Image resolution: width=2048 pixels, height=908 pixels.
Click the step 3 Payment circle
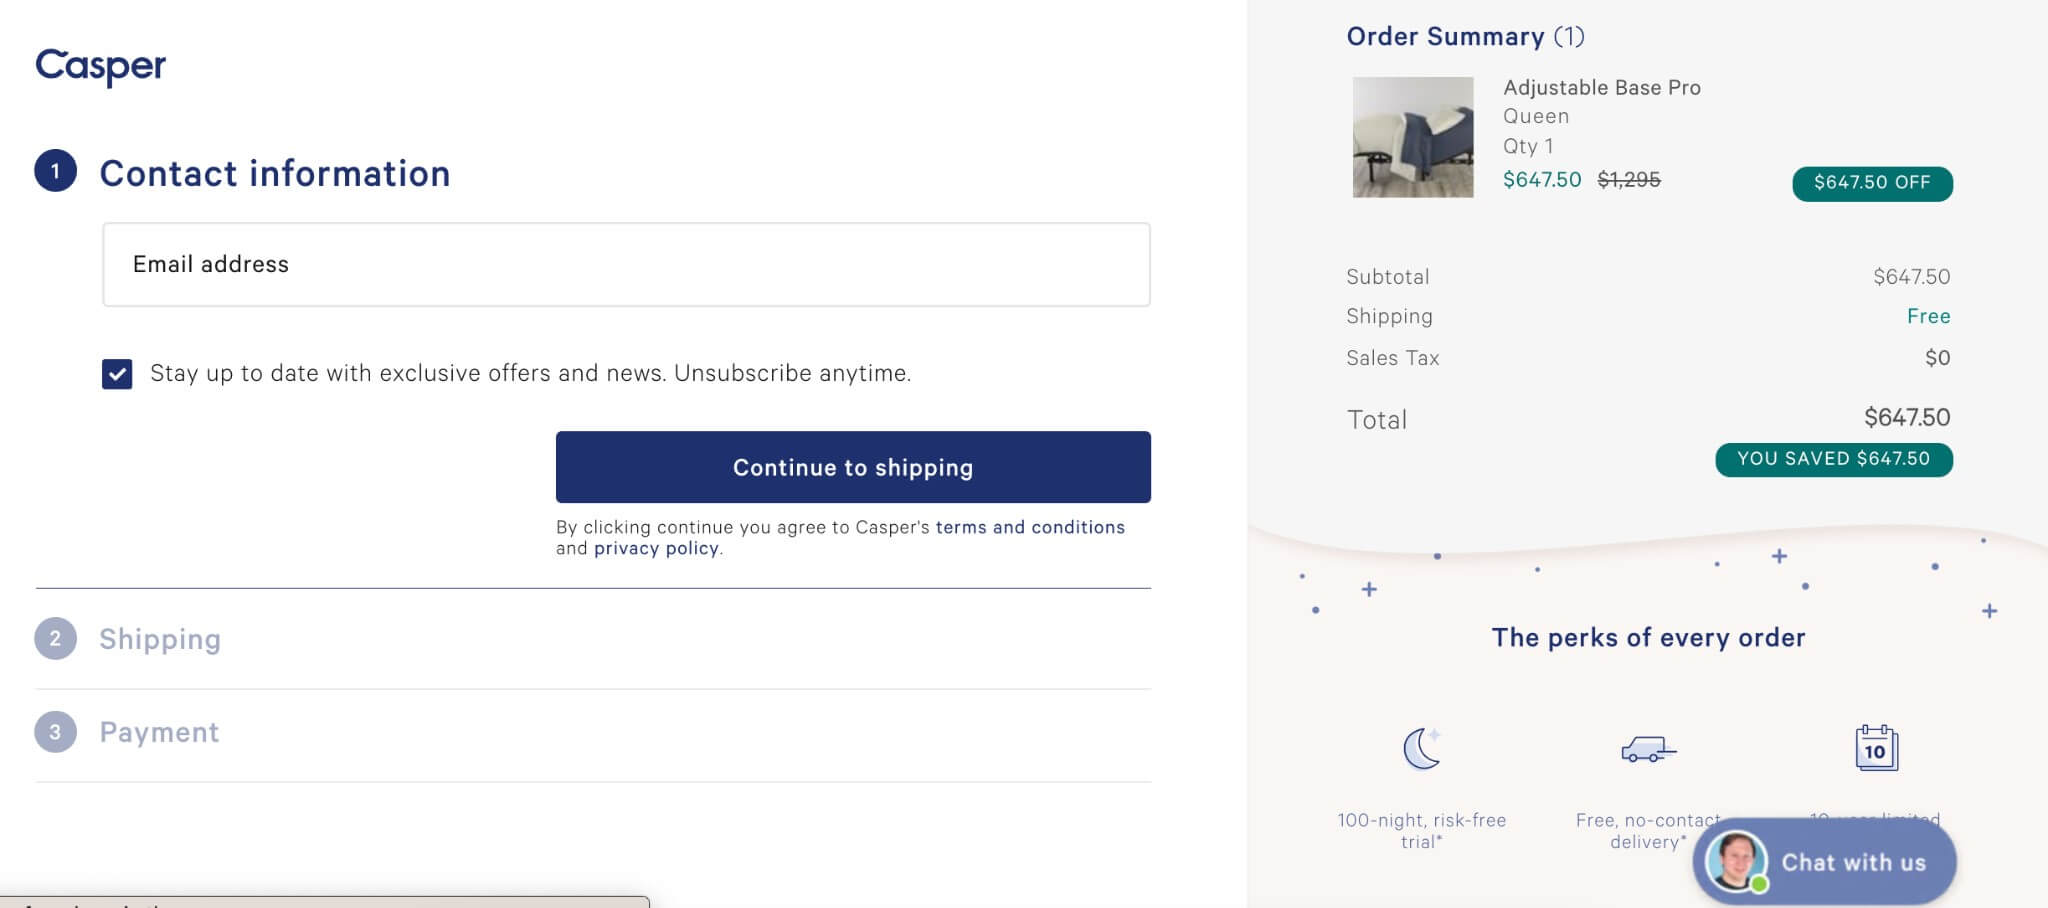[57, 731]
